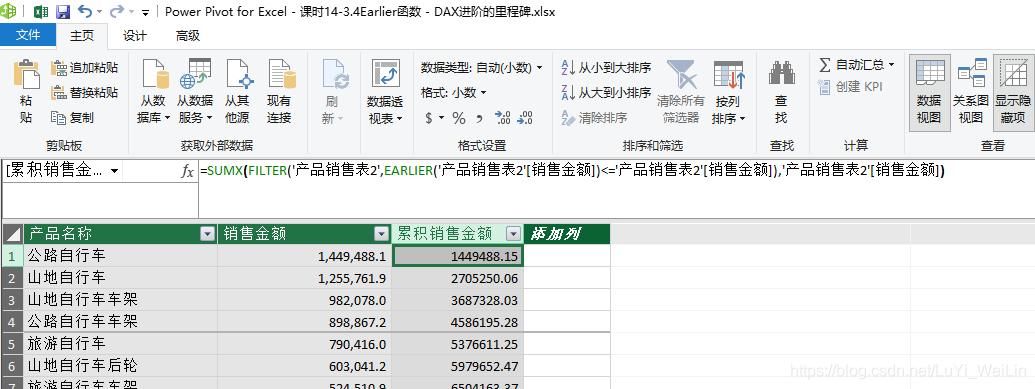Screen dimensions: 1035x389
Task: Click 从其他源 (From Other Sources)
Action: (x=236, y=92)
